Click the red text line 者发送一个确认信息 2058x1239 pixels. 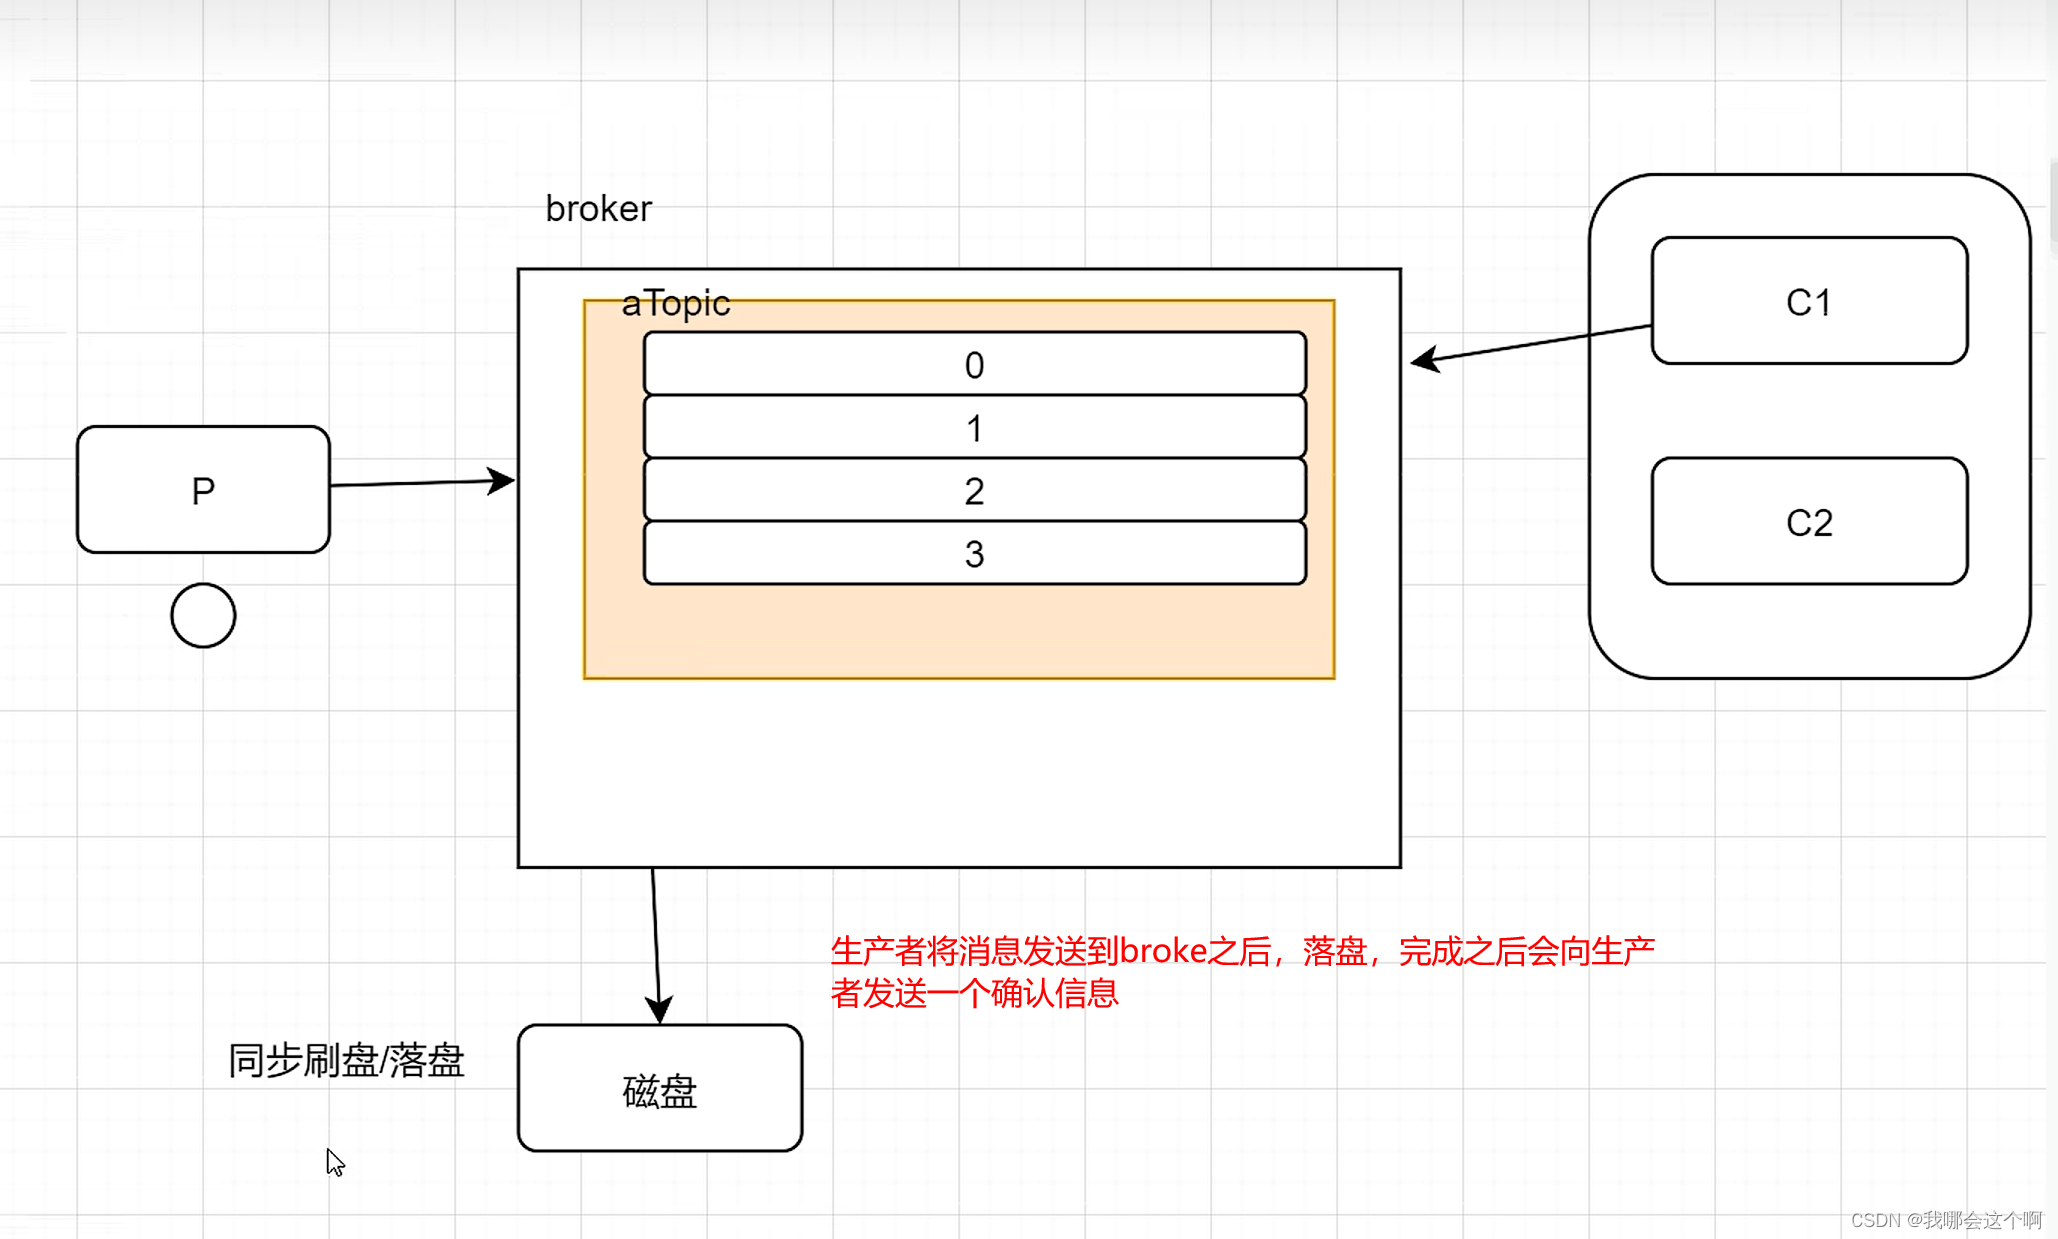coord(974,993)
